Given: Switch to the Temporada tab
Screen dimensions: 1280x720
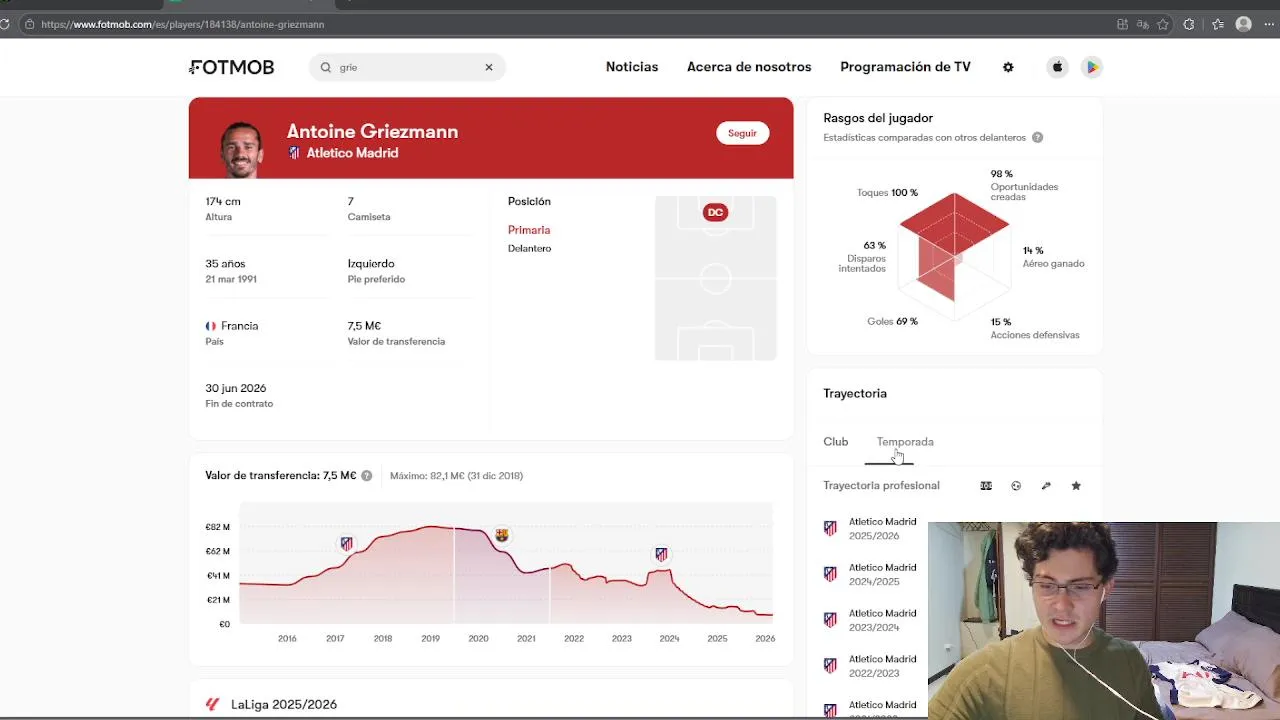Looking at the screenshot, I should [905, 442].
